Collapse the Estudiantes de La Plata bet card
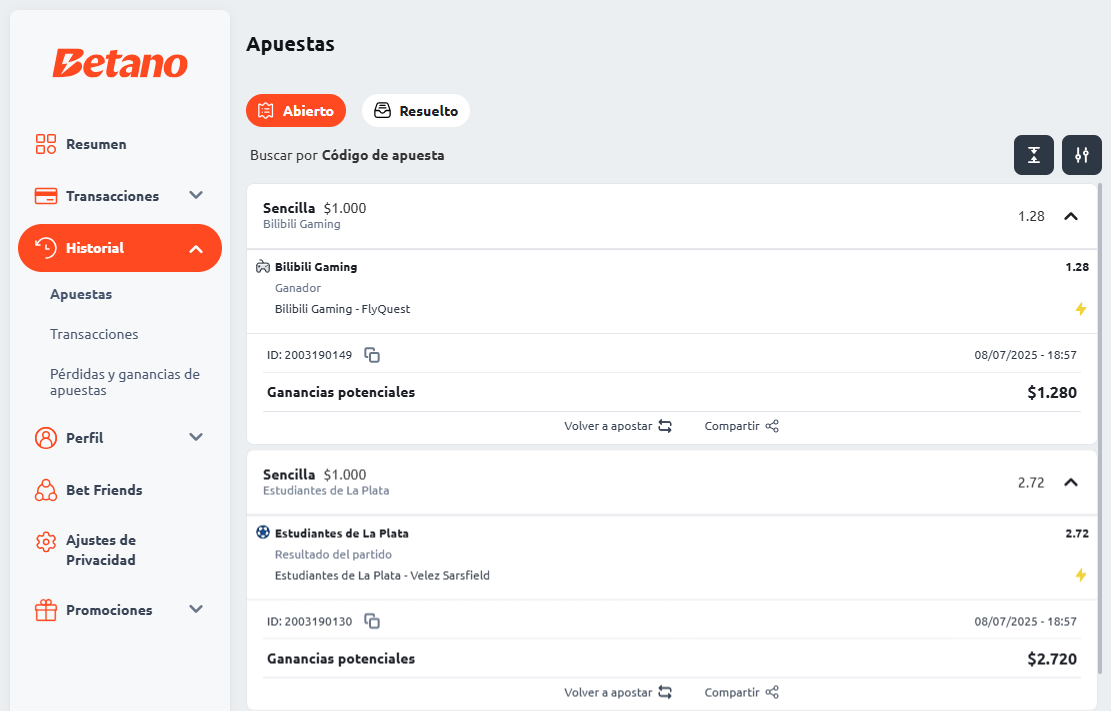 pos(1071,483)
